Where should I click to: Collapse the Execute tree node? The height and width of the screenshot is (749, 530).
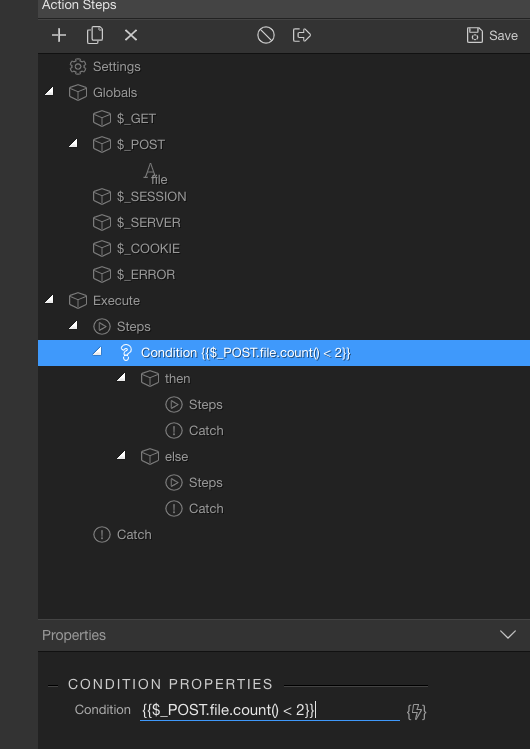[49, 300]
